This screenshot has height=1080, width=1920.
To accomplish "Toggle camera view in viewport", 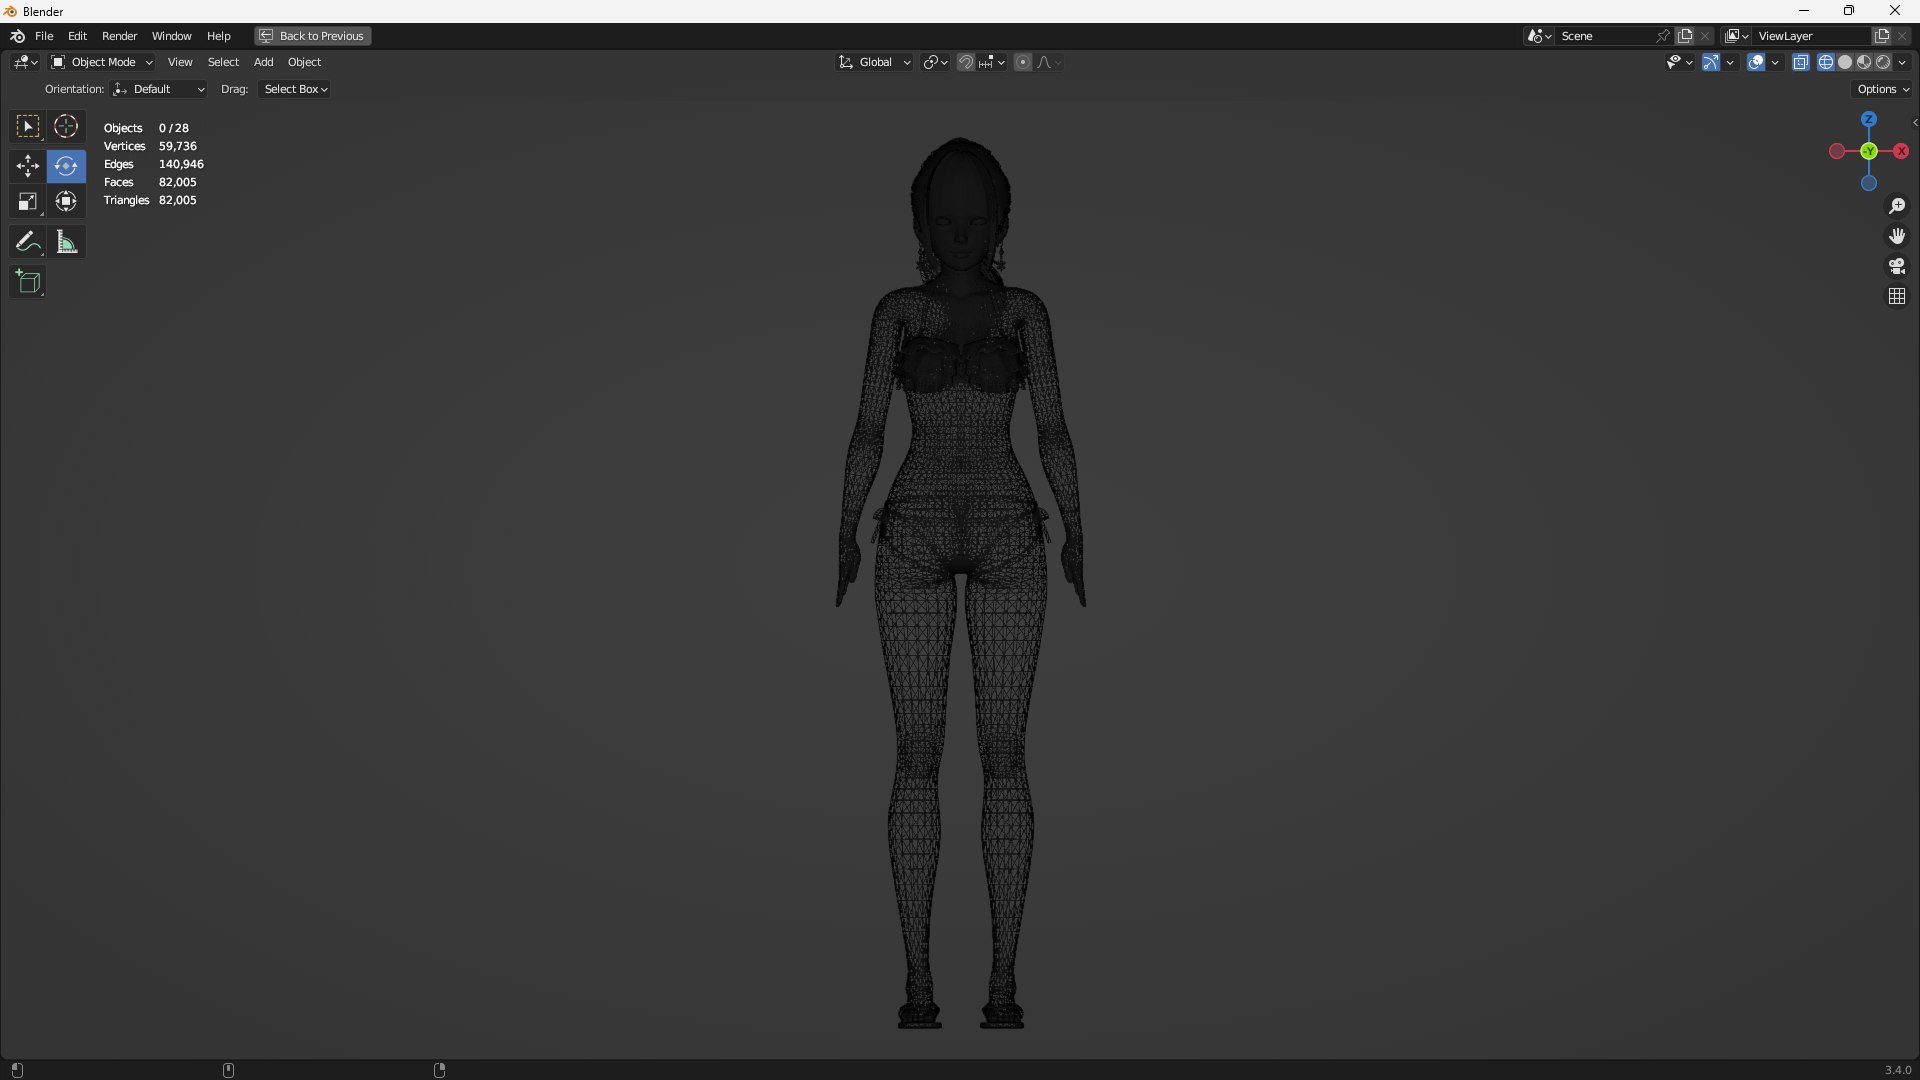I will (x=1897, y=266).
